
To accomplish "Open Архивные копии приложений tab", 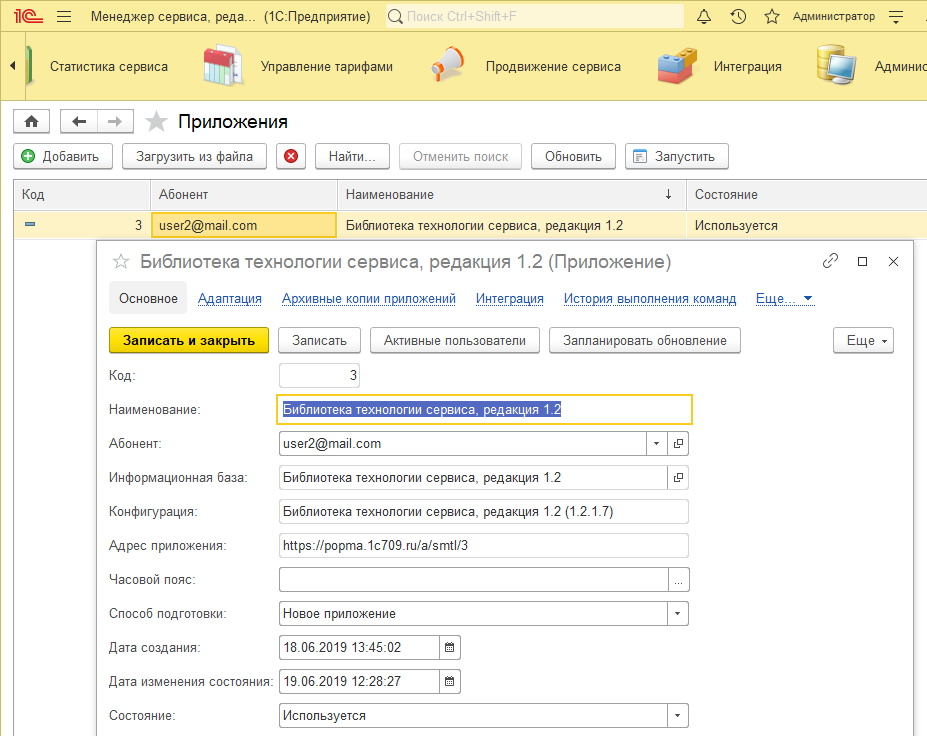I will coord(369,298).
